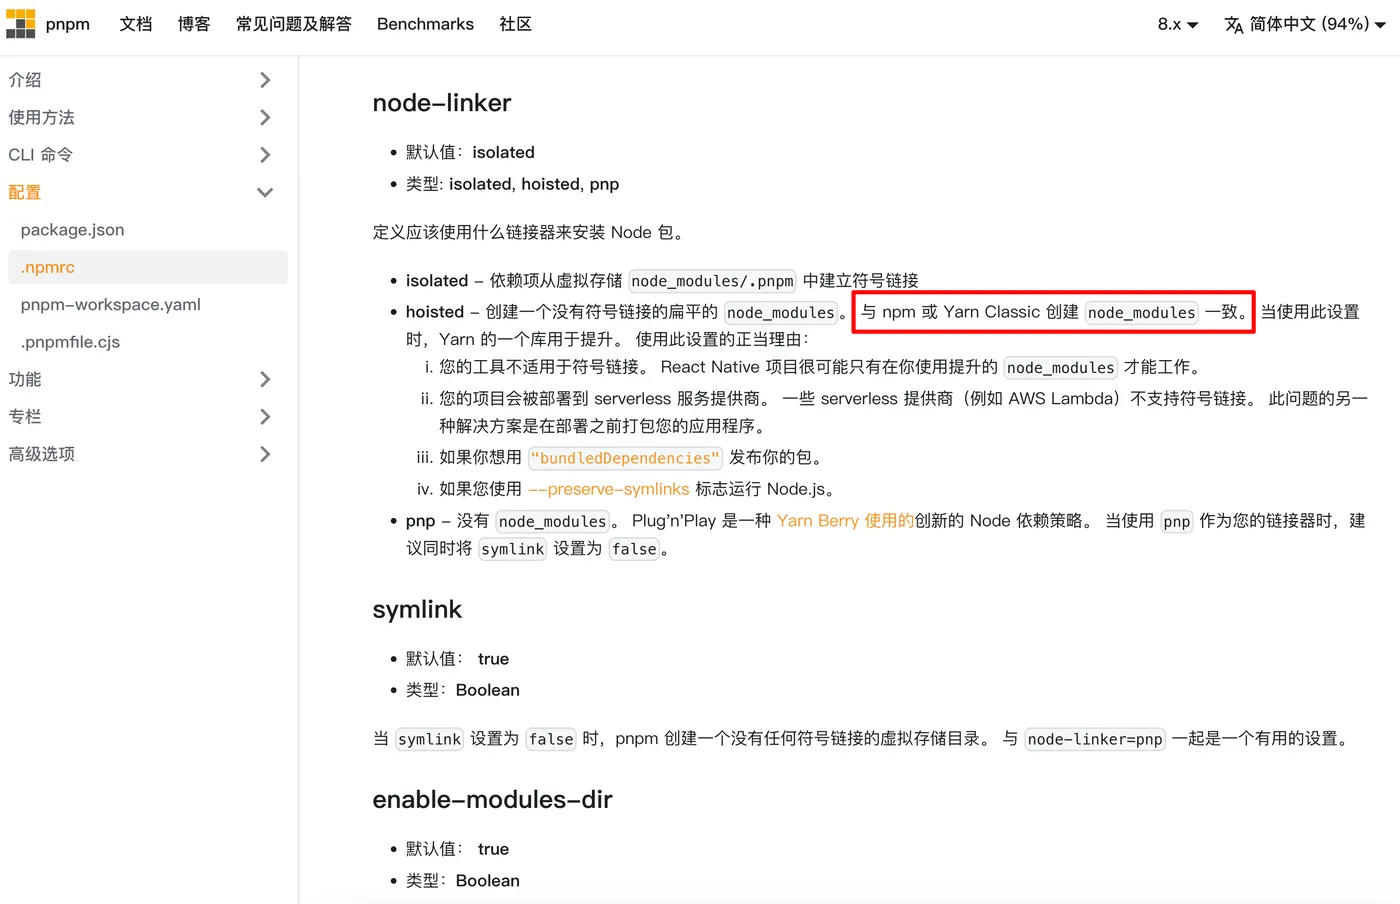Image resolution: width=1400 pixels, height=904 pixels.
Task: Click the pnpm logo icon
Action: coord(20,24)
